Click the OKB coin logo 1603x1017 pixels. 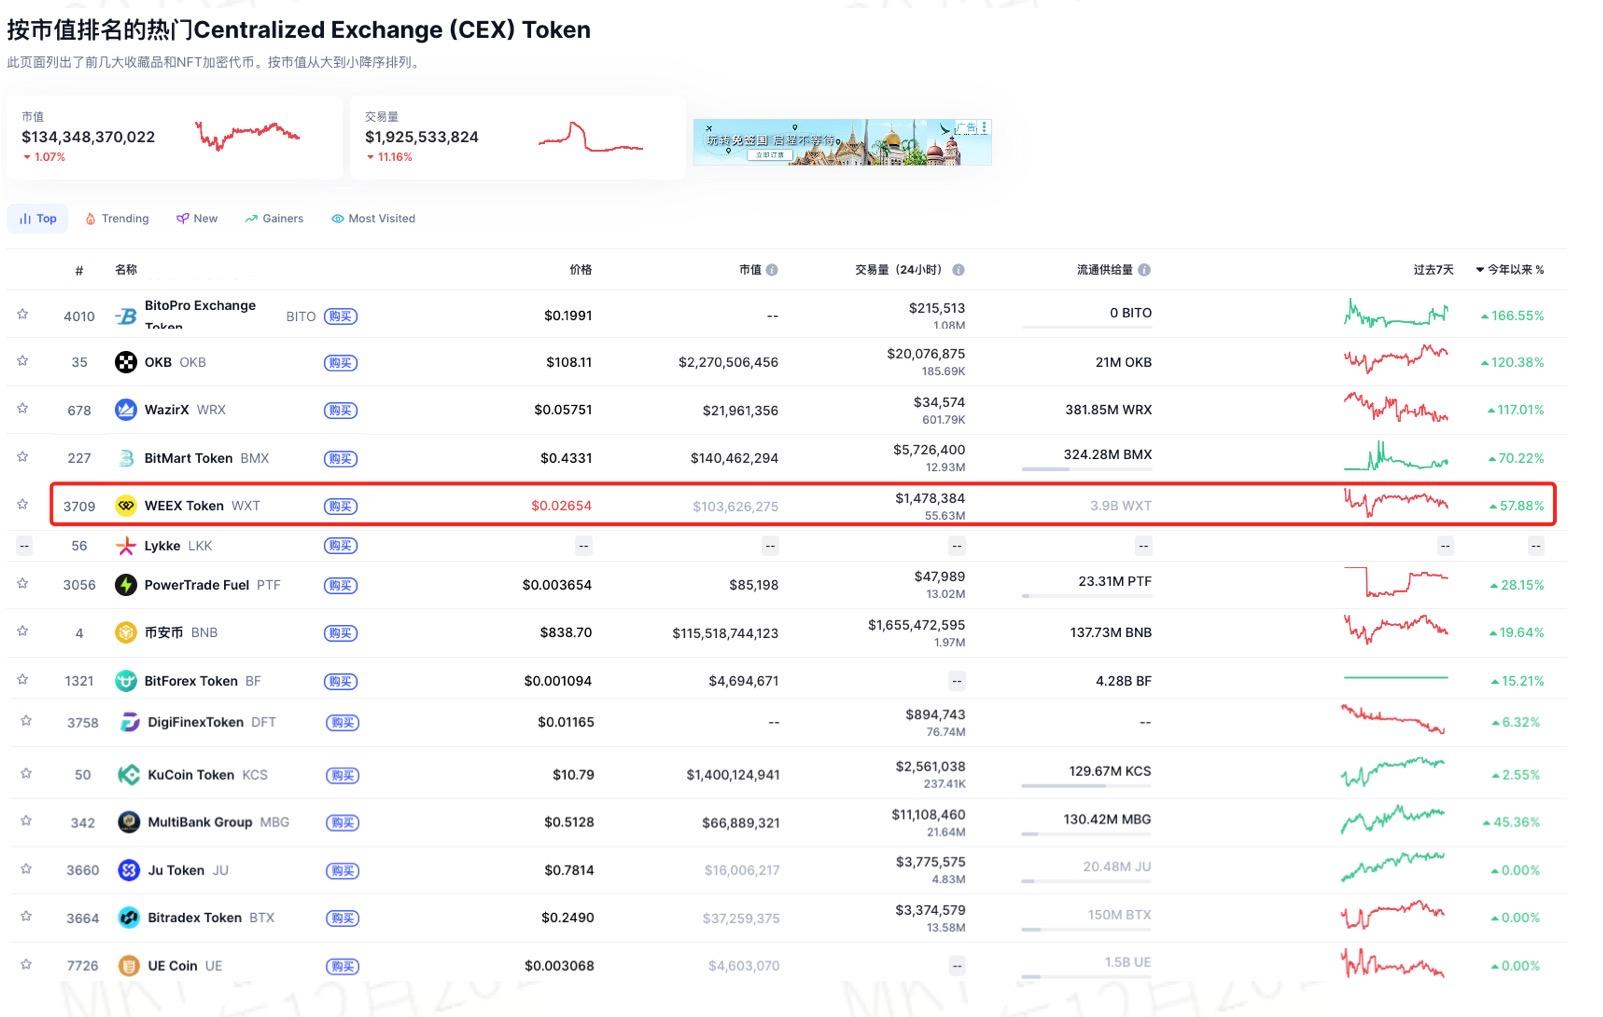[x=126, y=362]
